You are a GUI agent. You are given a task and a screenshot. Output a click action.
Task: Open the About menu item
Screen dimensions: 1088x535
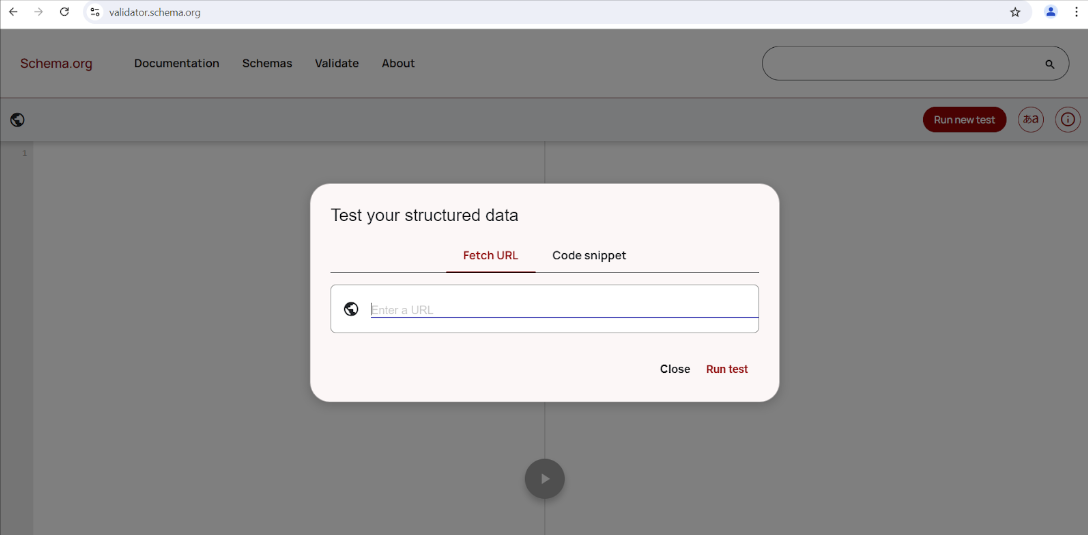coord(398,63)
